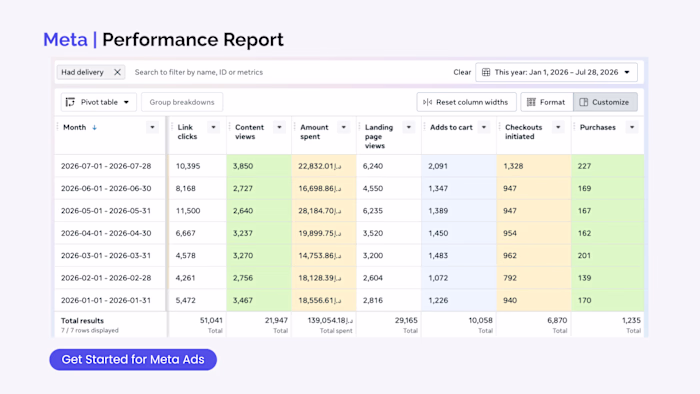The image size is (700, 394).
Task: Click the 10,395 link clicks cell
Action: point(197,166)
